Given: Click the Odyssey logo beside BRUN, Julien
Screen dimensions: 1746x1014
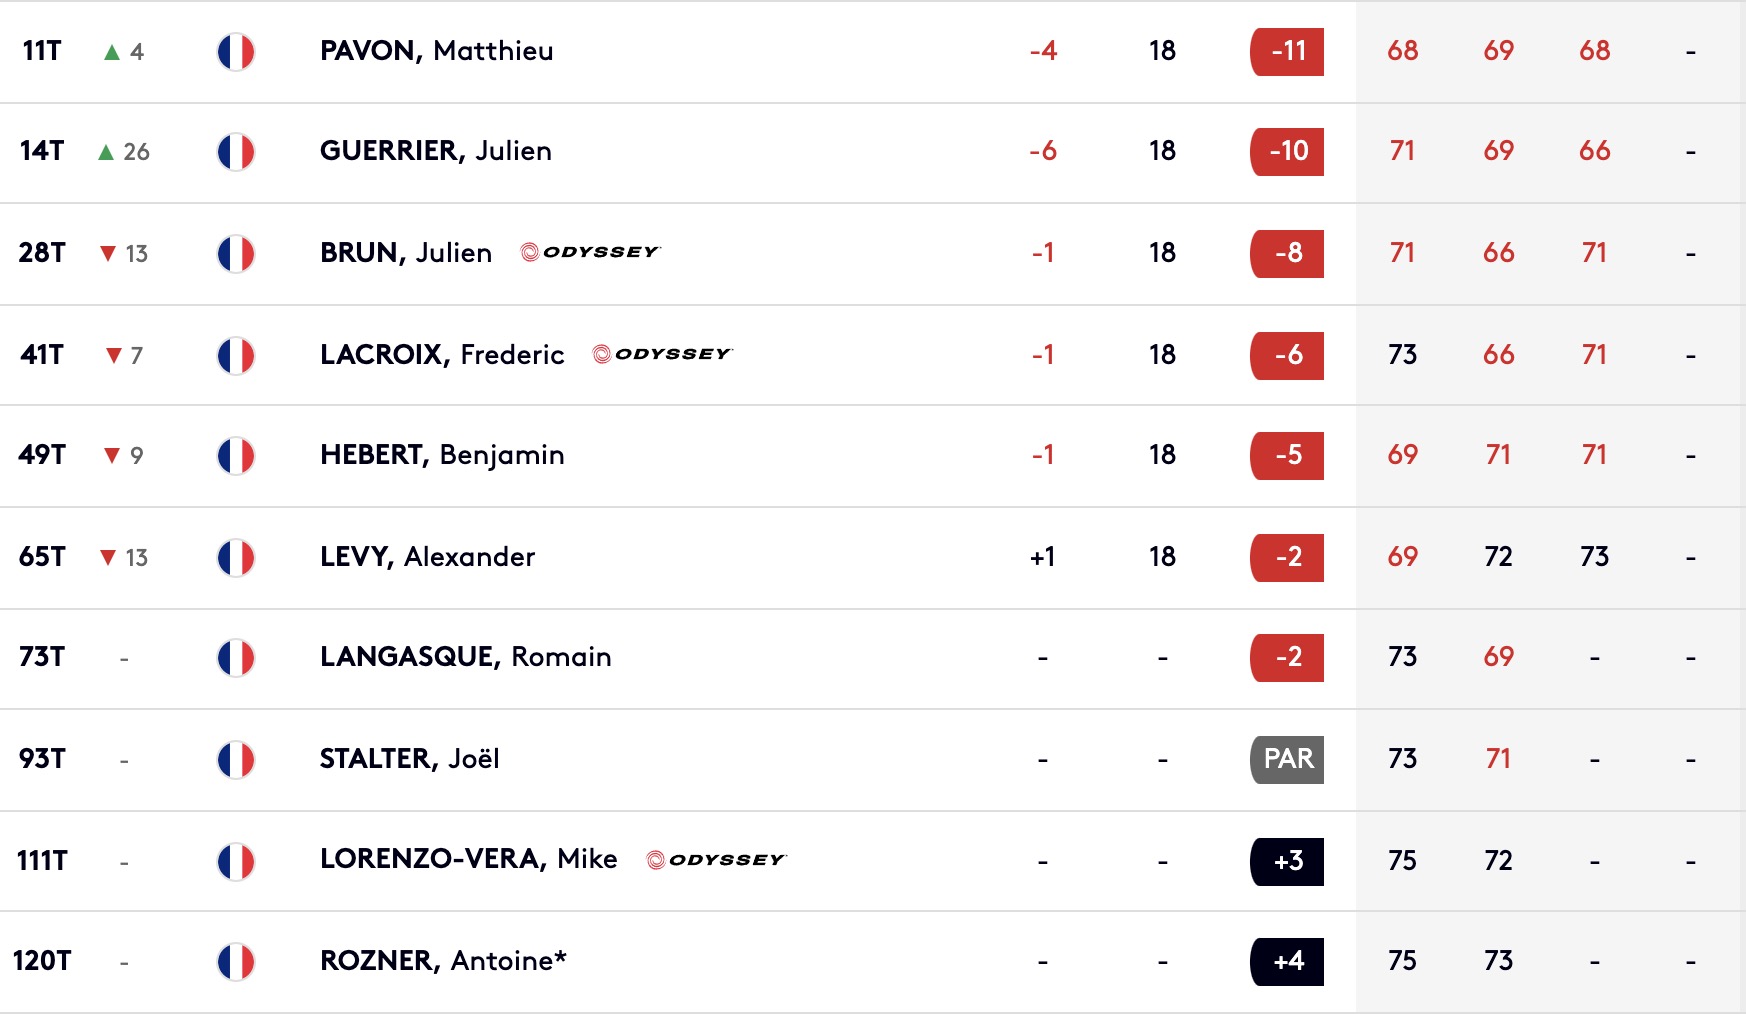Looking at the screenshot, I should (x=590, y=252).
